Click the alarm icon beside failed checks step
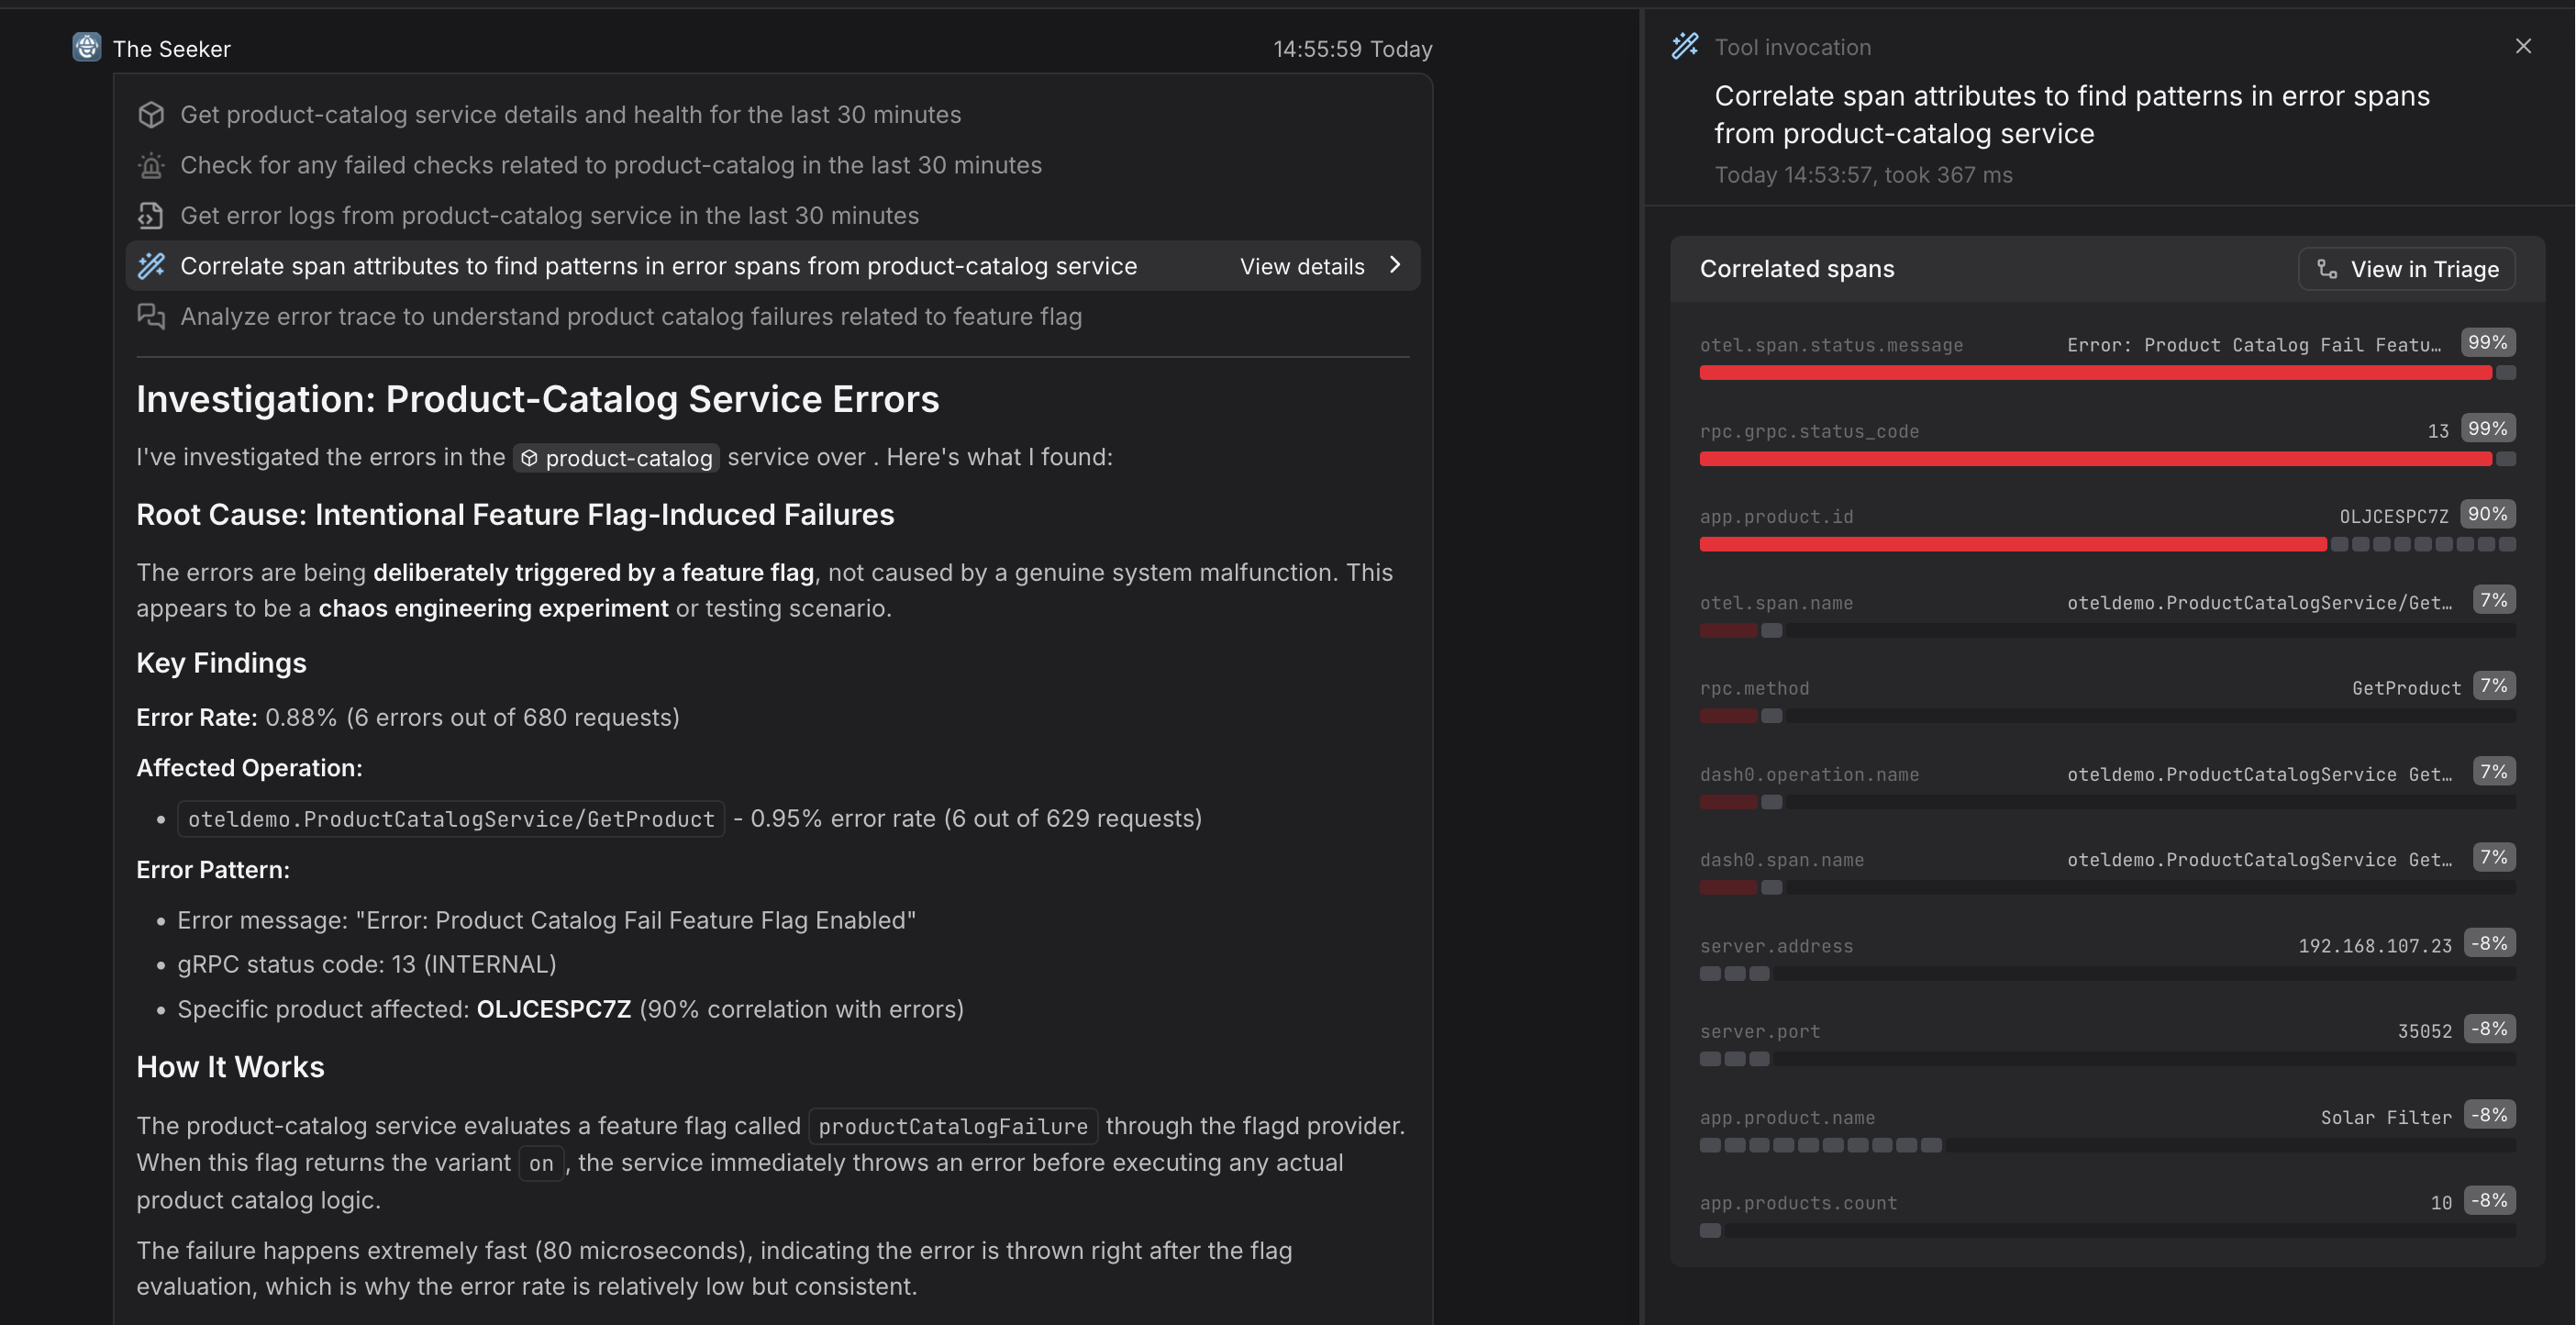Image resolution: width=2576 pixels, height=1325 pixels. [151, 165]
